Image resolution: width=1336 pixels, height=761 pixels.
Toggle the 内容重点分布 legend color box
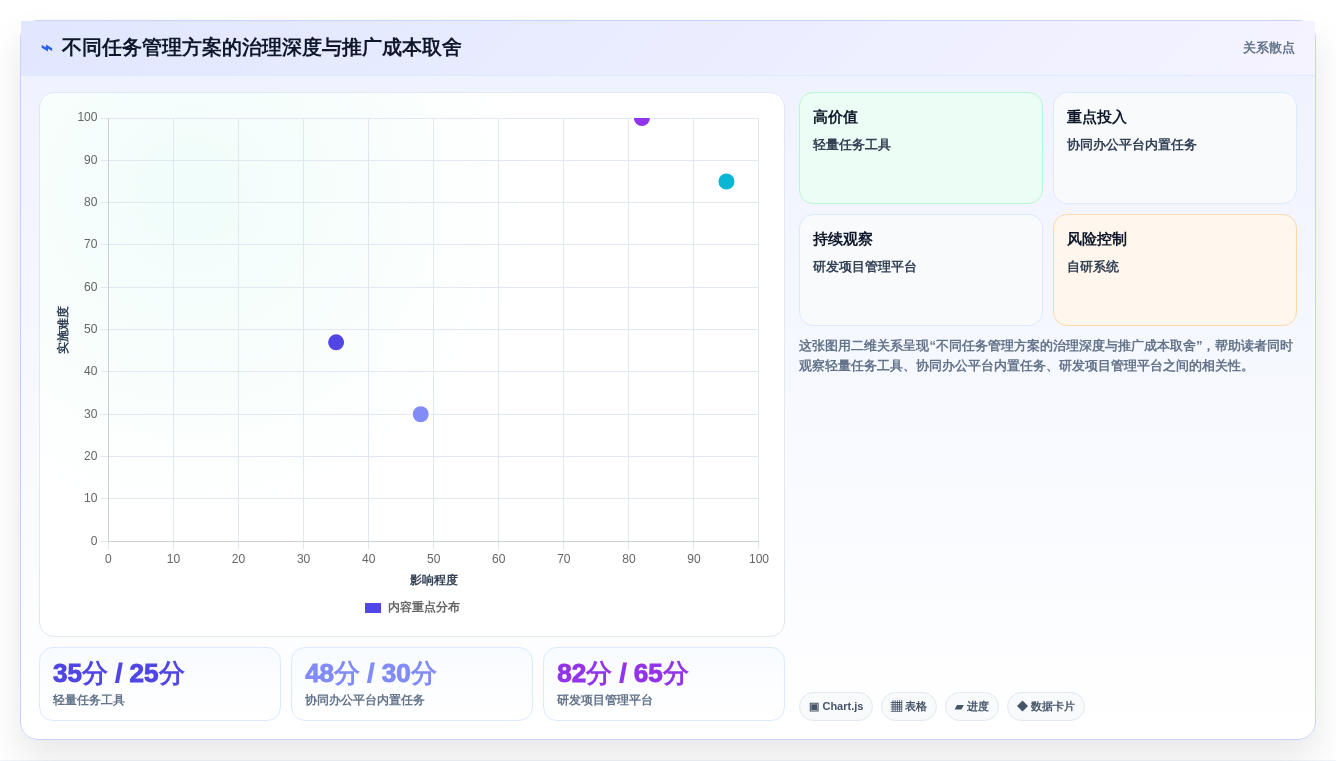point(373,608)
